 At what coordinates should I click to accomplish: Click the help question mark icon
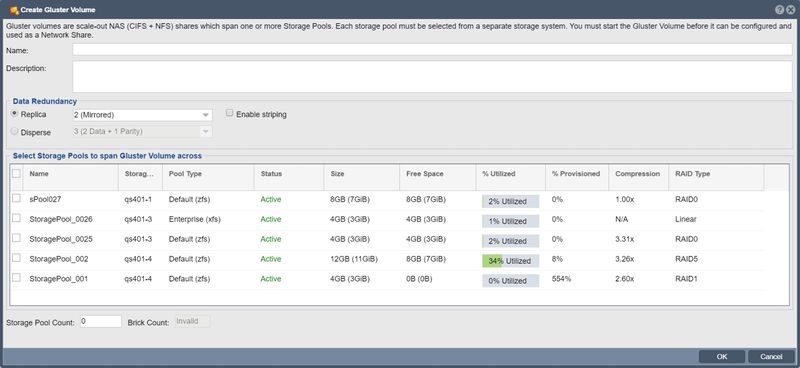[x=780, y=10]
